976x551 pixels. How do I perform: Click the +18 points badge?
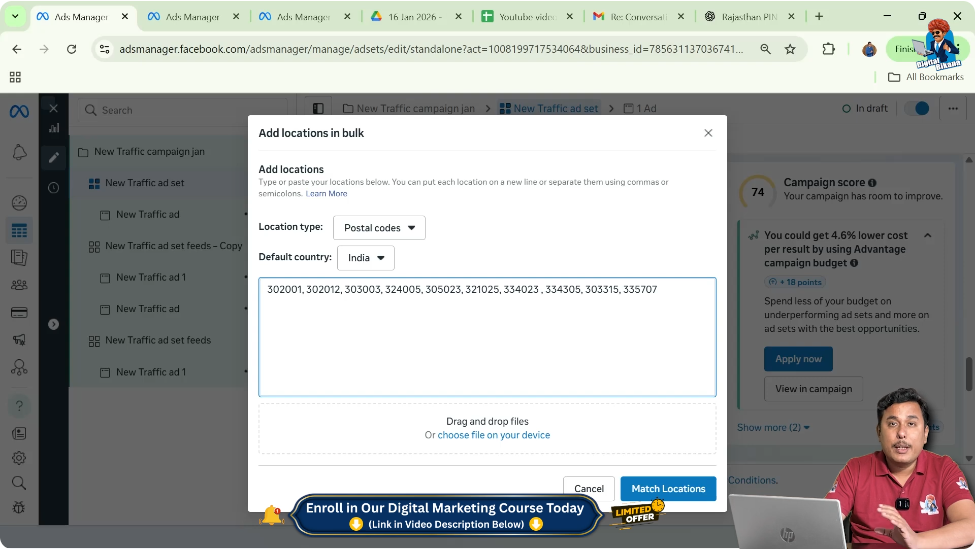pos(794,282)
